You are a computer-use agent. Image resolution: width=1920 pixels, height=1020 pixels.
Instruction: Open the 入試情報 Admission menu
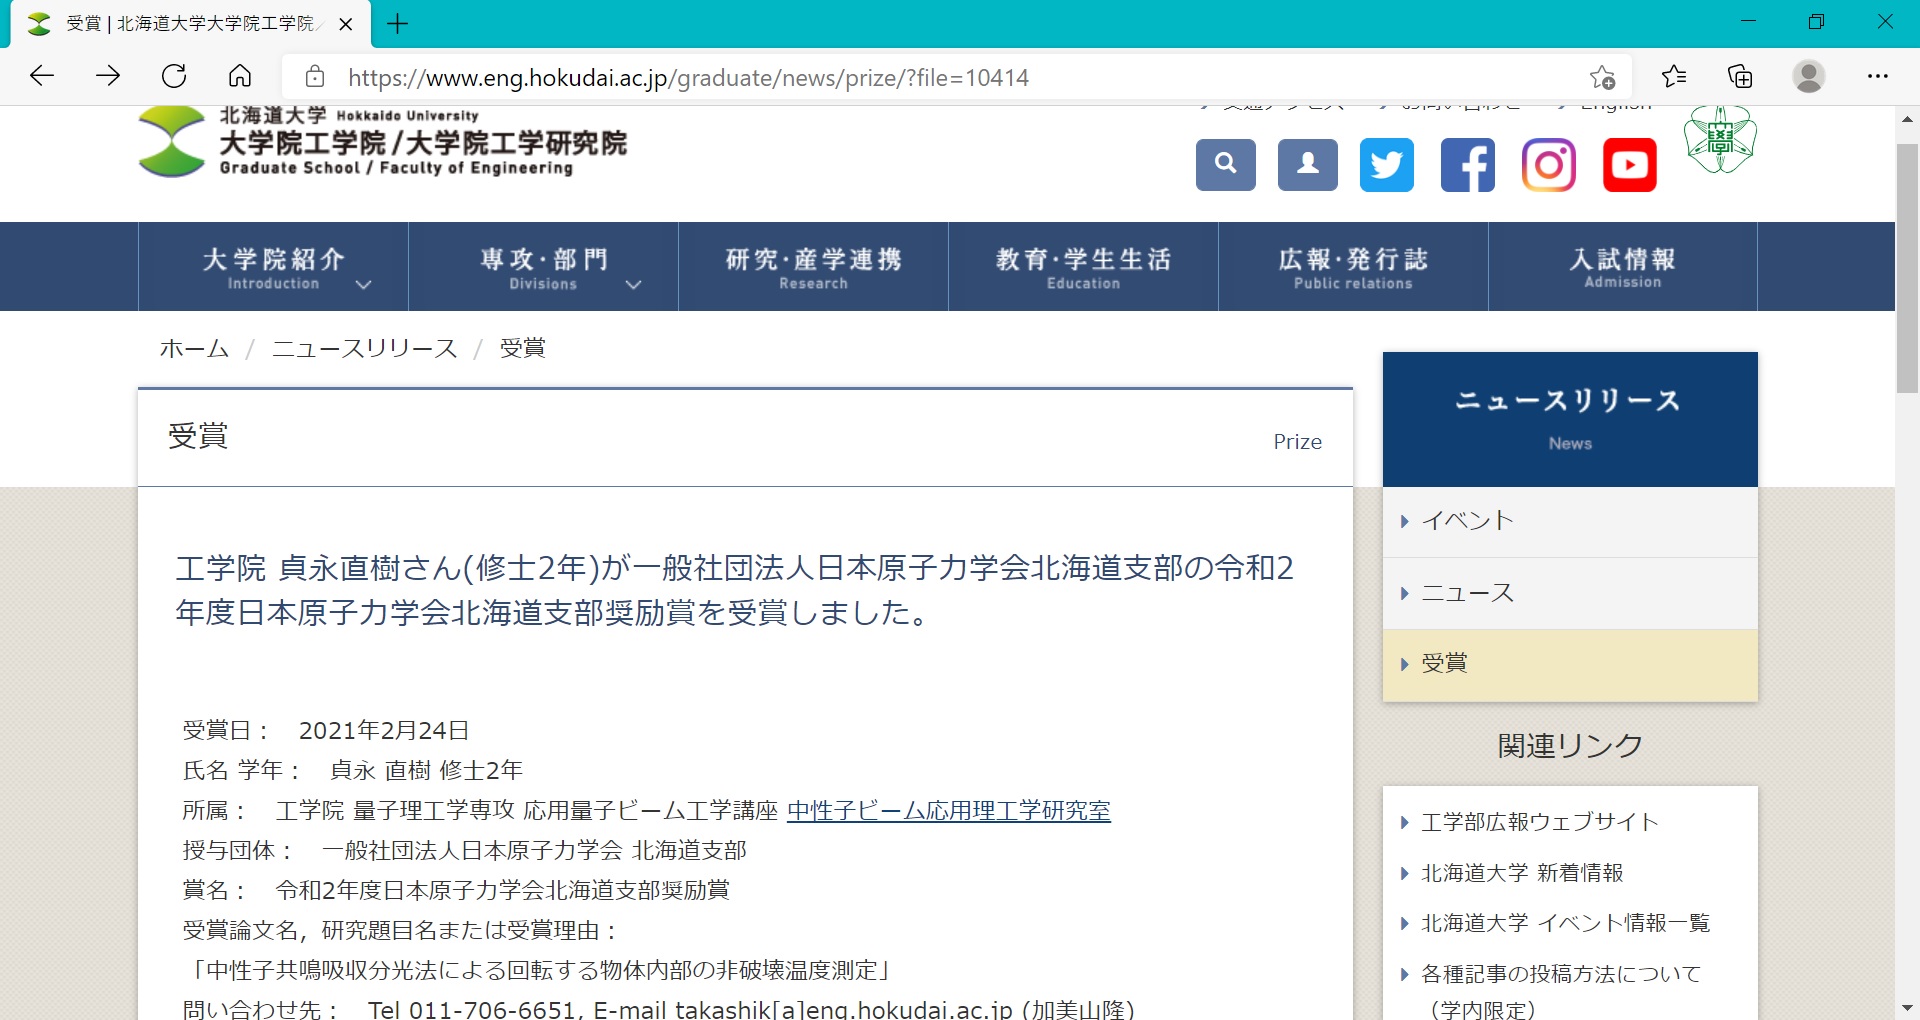(1622, 267)
